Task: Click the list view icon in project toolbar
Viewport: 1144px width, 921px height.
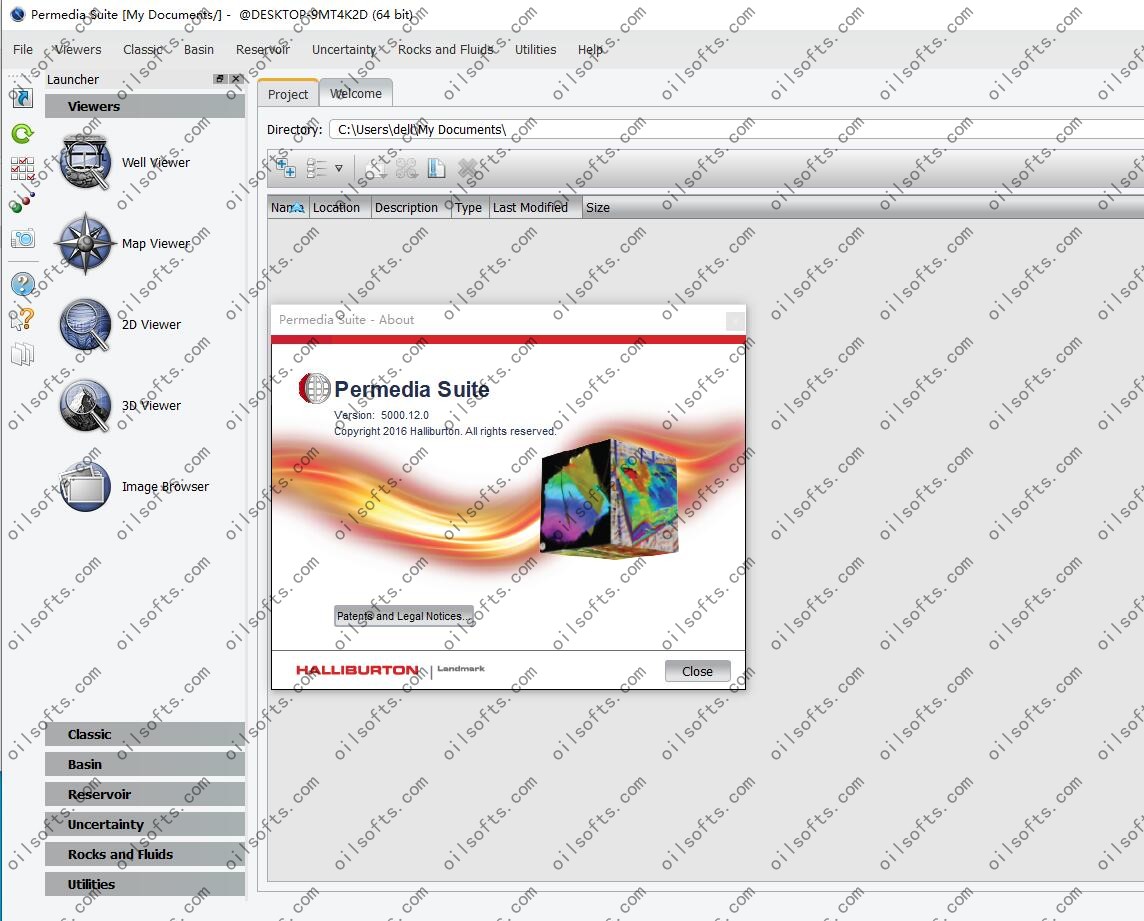Action: click(317, 169)
